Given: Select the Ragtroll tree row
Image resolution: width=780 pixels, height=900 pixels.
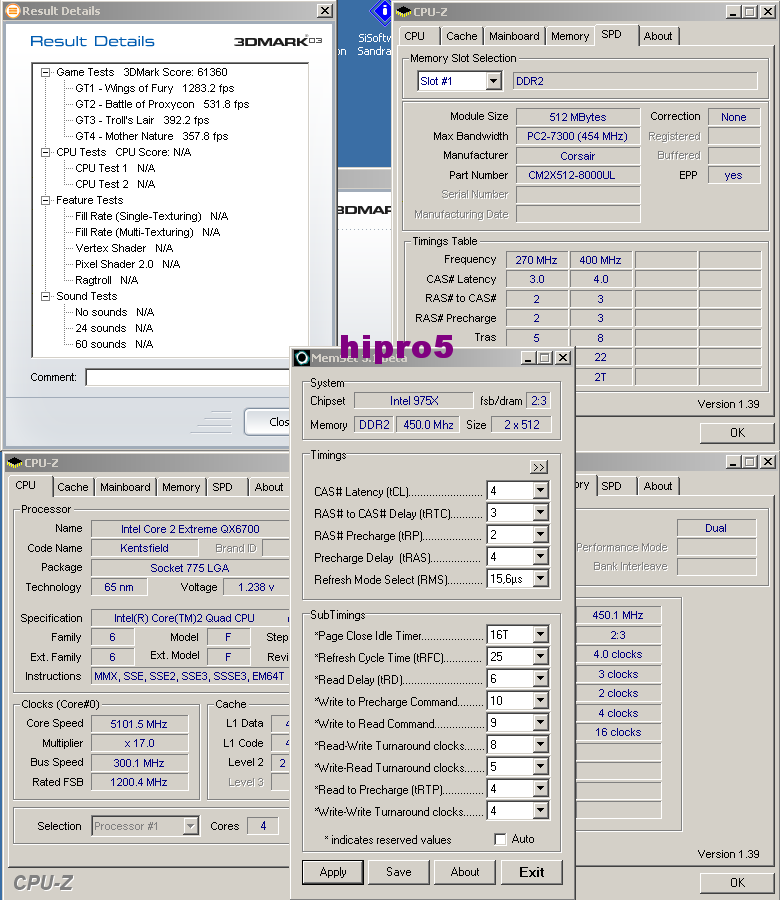Looking at the screenshot, I should click(x=107, y=280).
